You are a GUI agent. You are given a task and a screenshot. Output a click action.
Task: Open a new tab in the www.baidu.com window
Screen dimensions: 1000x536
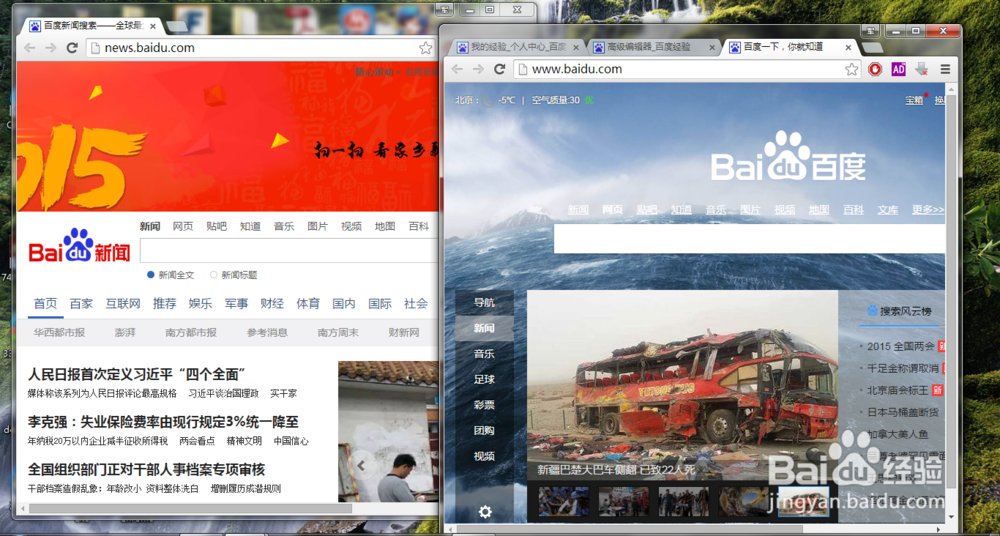(872, 48)
